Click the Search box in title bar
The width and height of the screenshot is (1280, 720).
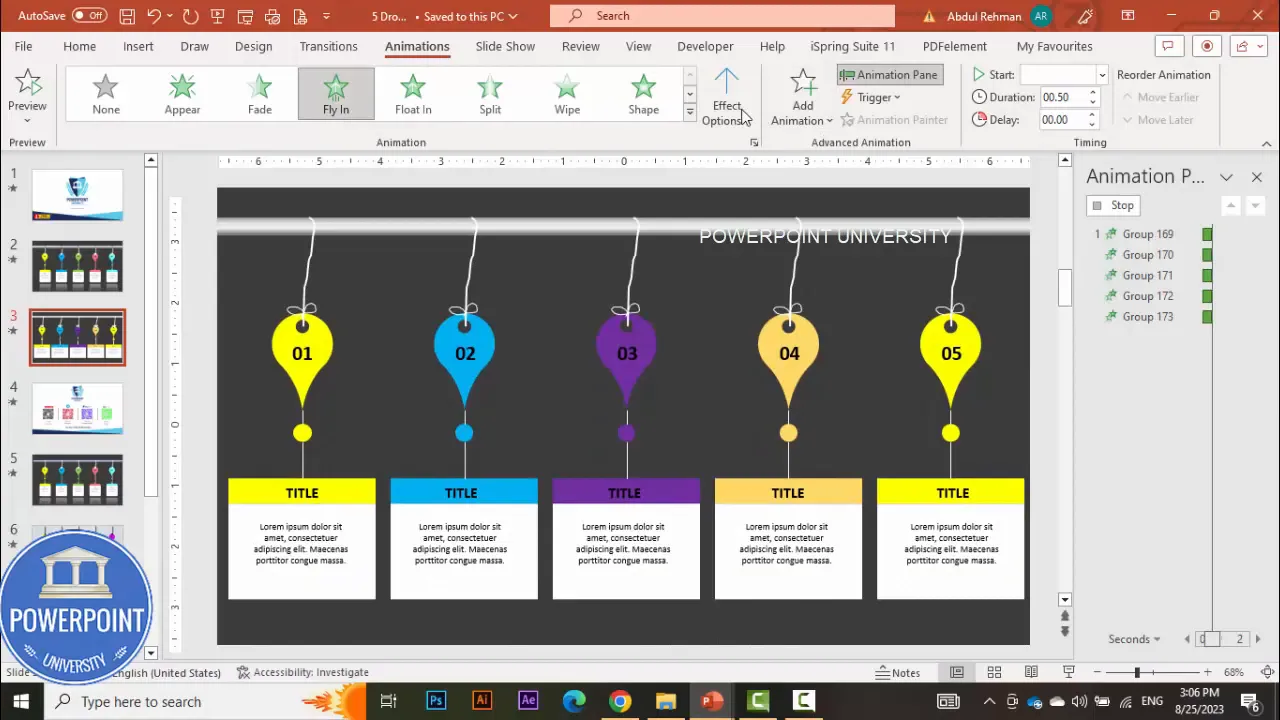722,16
